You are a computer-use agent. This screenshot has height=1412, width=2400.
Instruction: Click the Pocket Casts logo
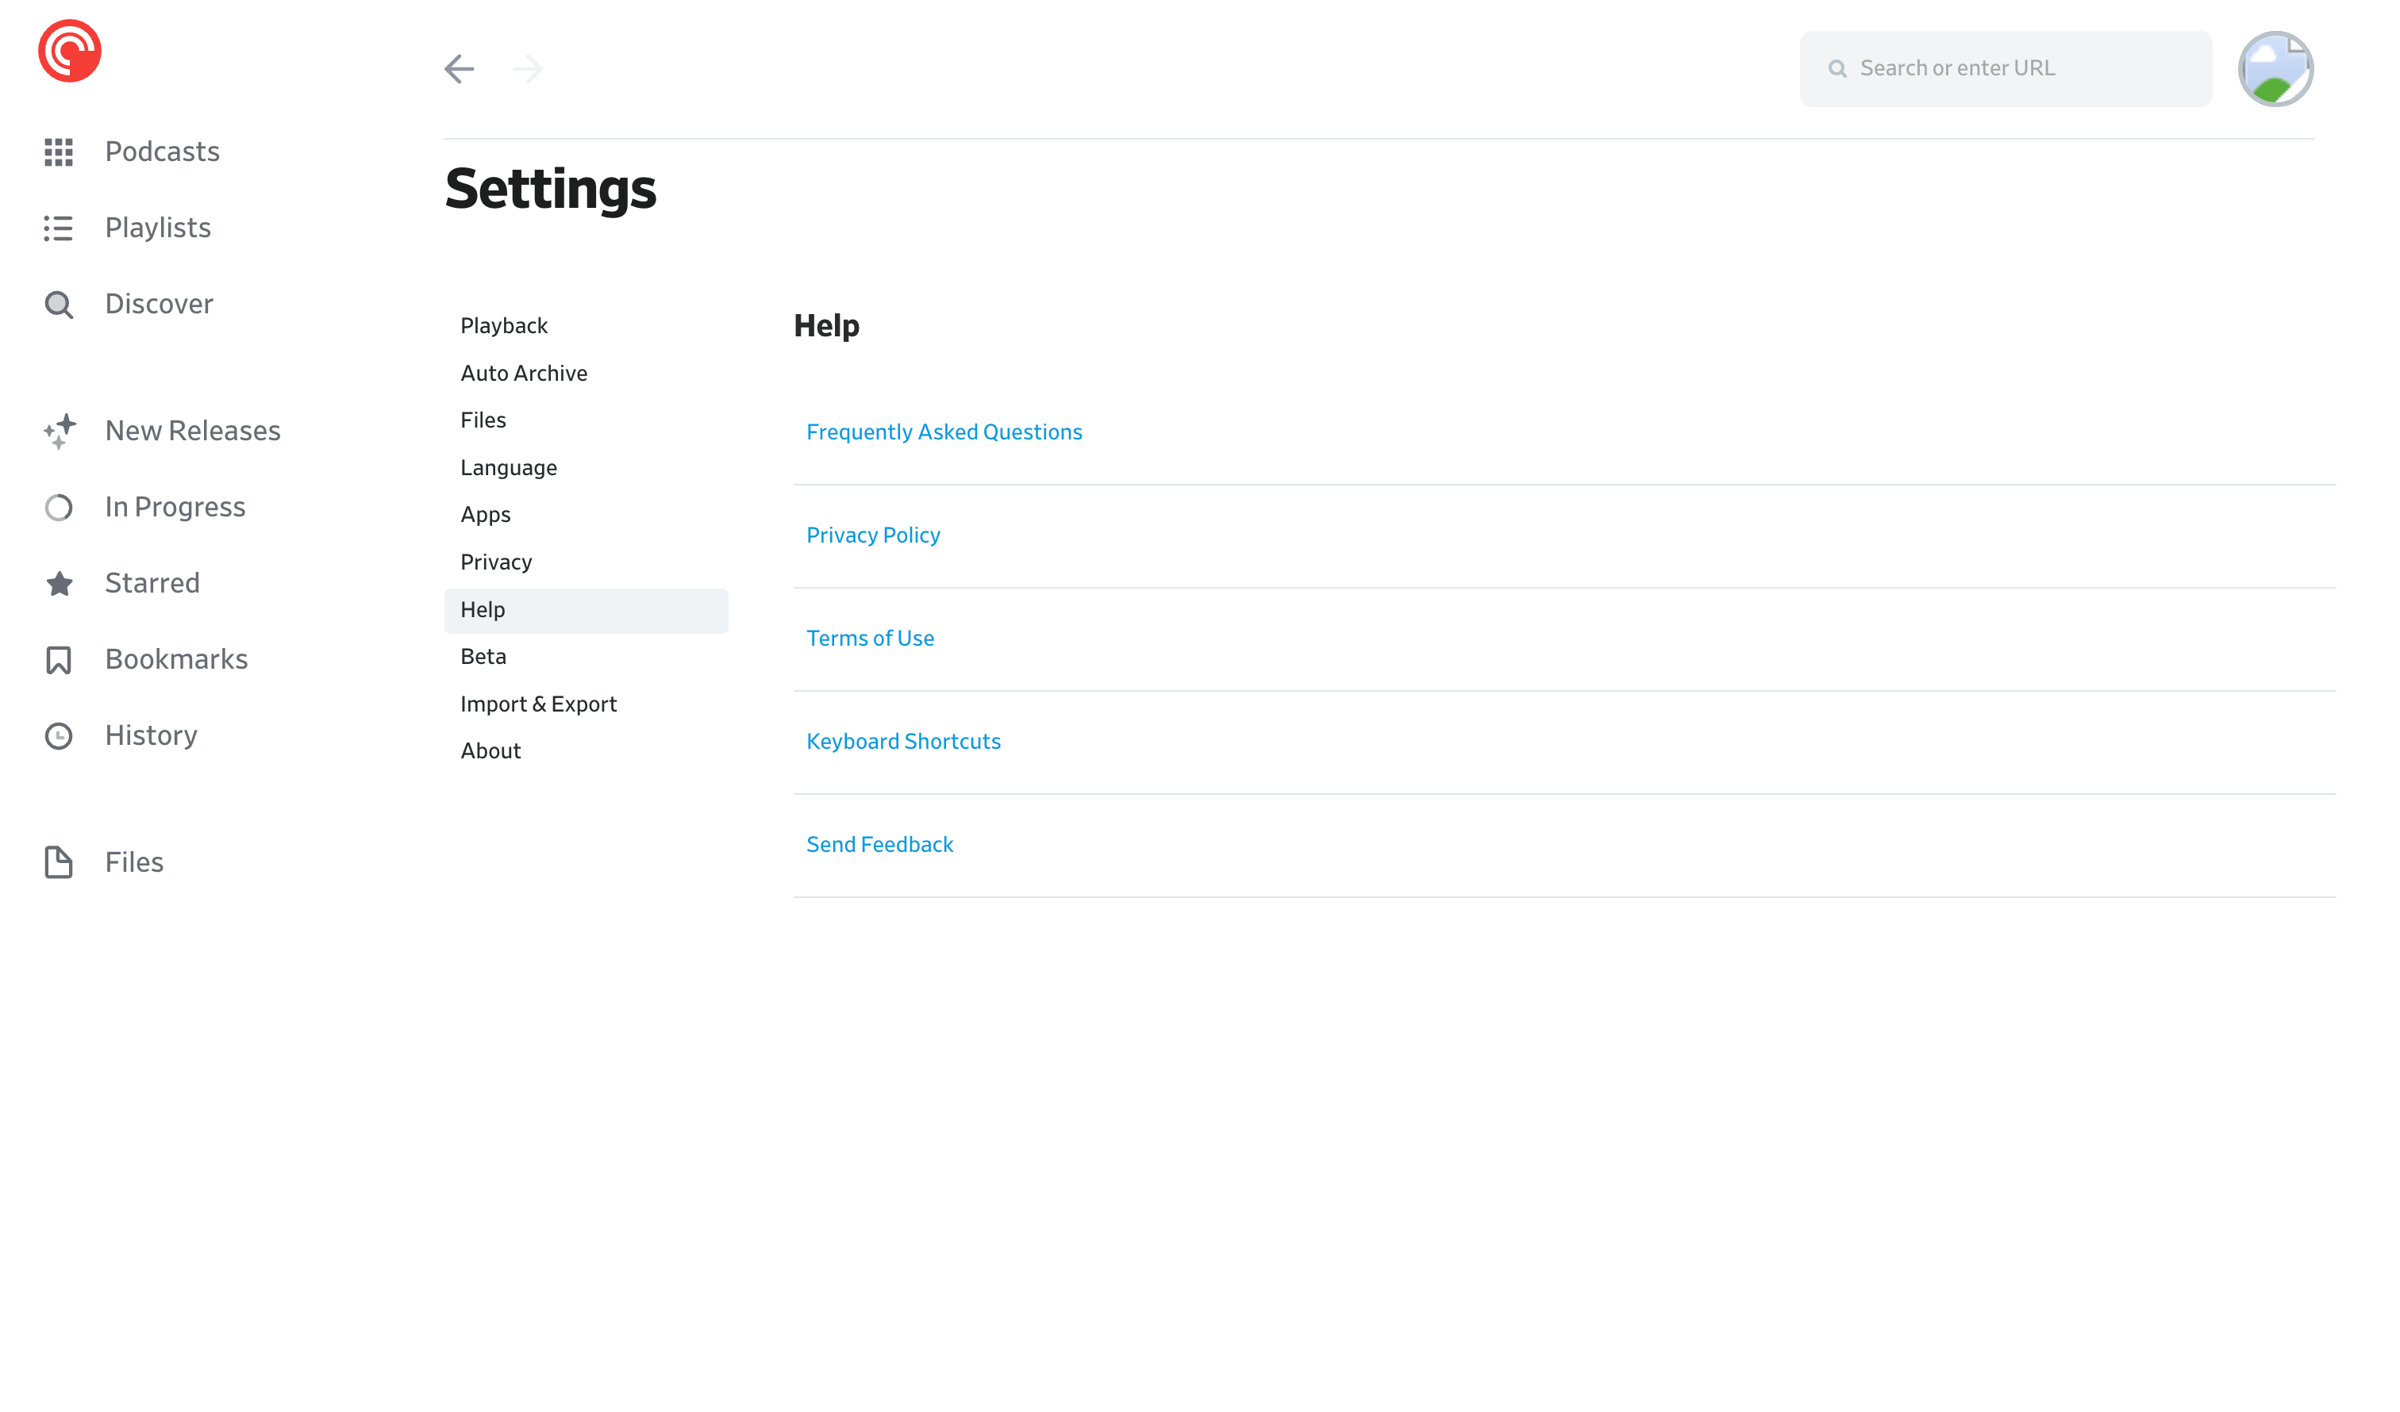[x=69, y=51]
